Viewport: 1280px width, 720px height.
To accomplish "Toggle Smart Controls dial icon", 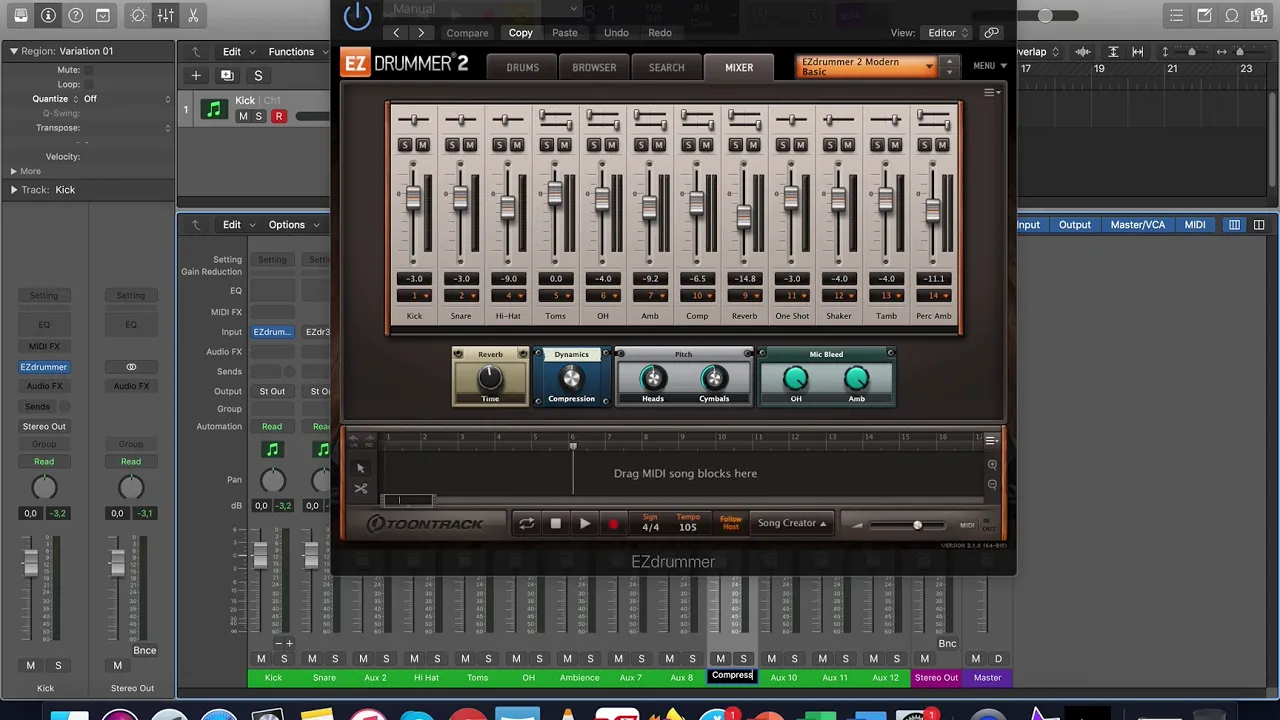I will coord(138,16).
